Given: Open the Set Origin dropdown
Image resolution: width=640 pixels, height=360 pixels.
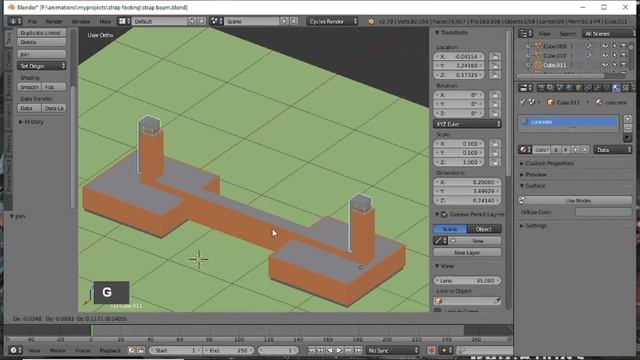Looking at the screenshot, I should (42, 66).
